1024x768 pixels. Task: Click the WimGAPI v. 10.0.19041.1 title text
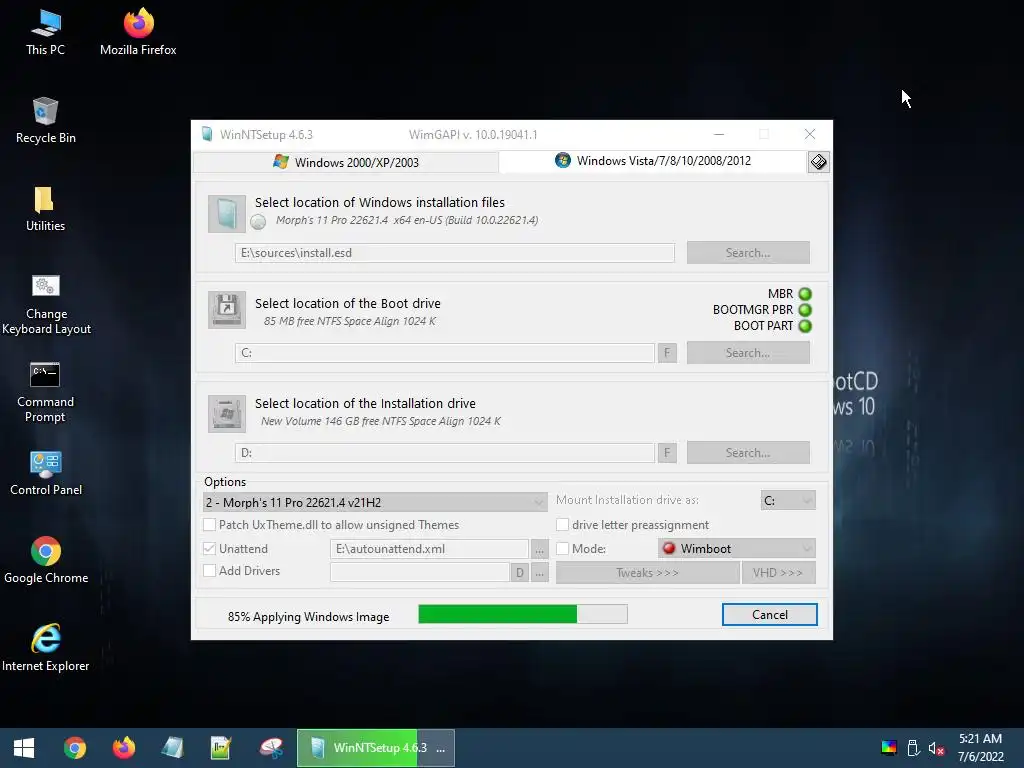click(473, 135)
